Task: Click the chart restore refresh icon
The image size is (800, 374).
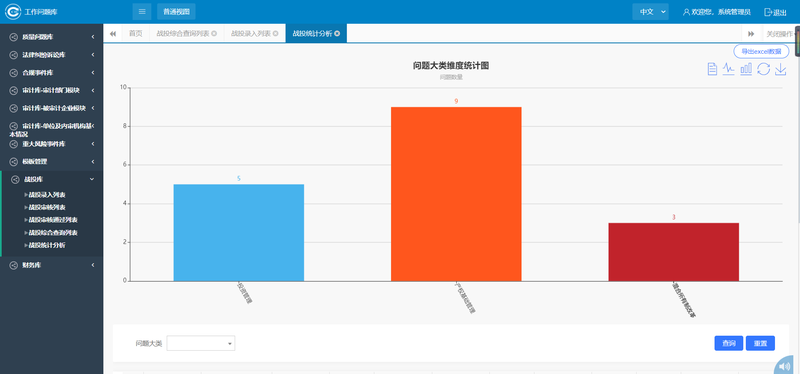Action: pyautogui.click(x=763, y=69)
